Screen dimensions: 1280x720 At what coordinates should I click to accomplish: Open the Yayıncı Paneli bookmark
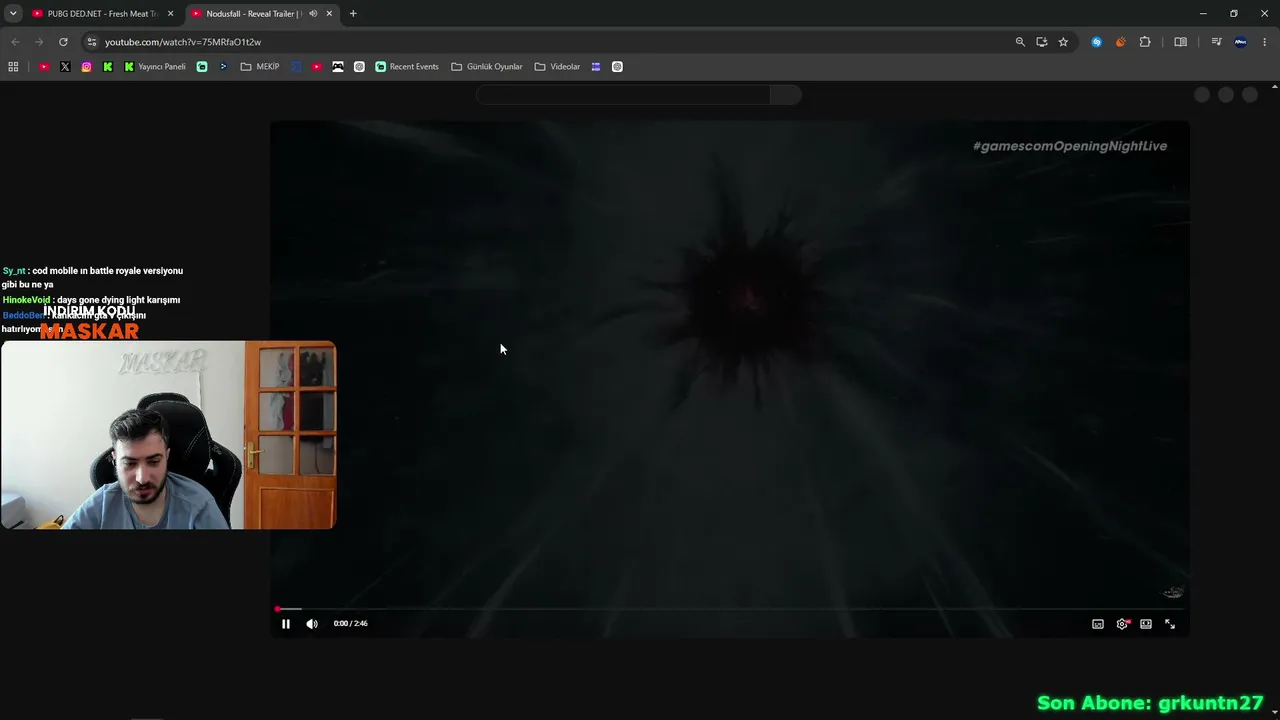(x=155, y=67)
